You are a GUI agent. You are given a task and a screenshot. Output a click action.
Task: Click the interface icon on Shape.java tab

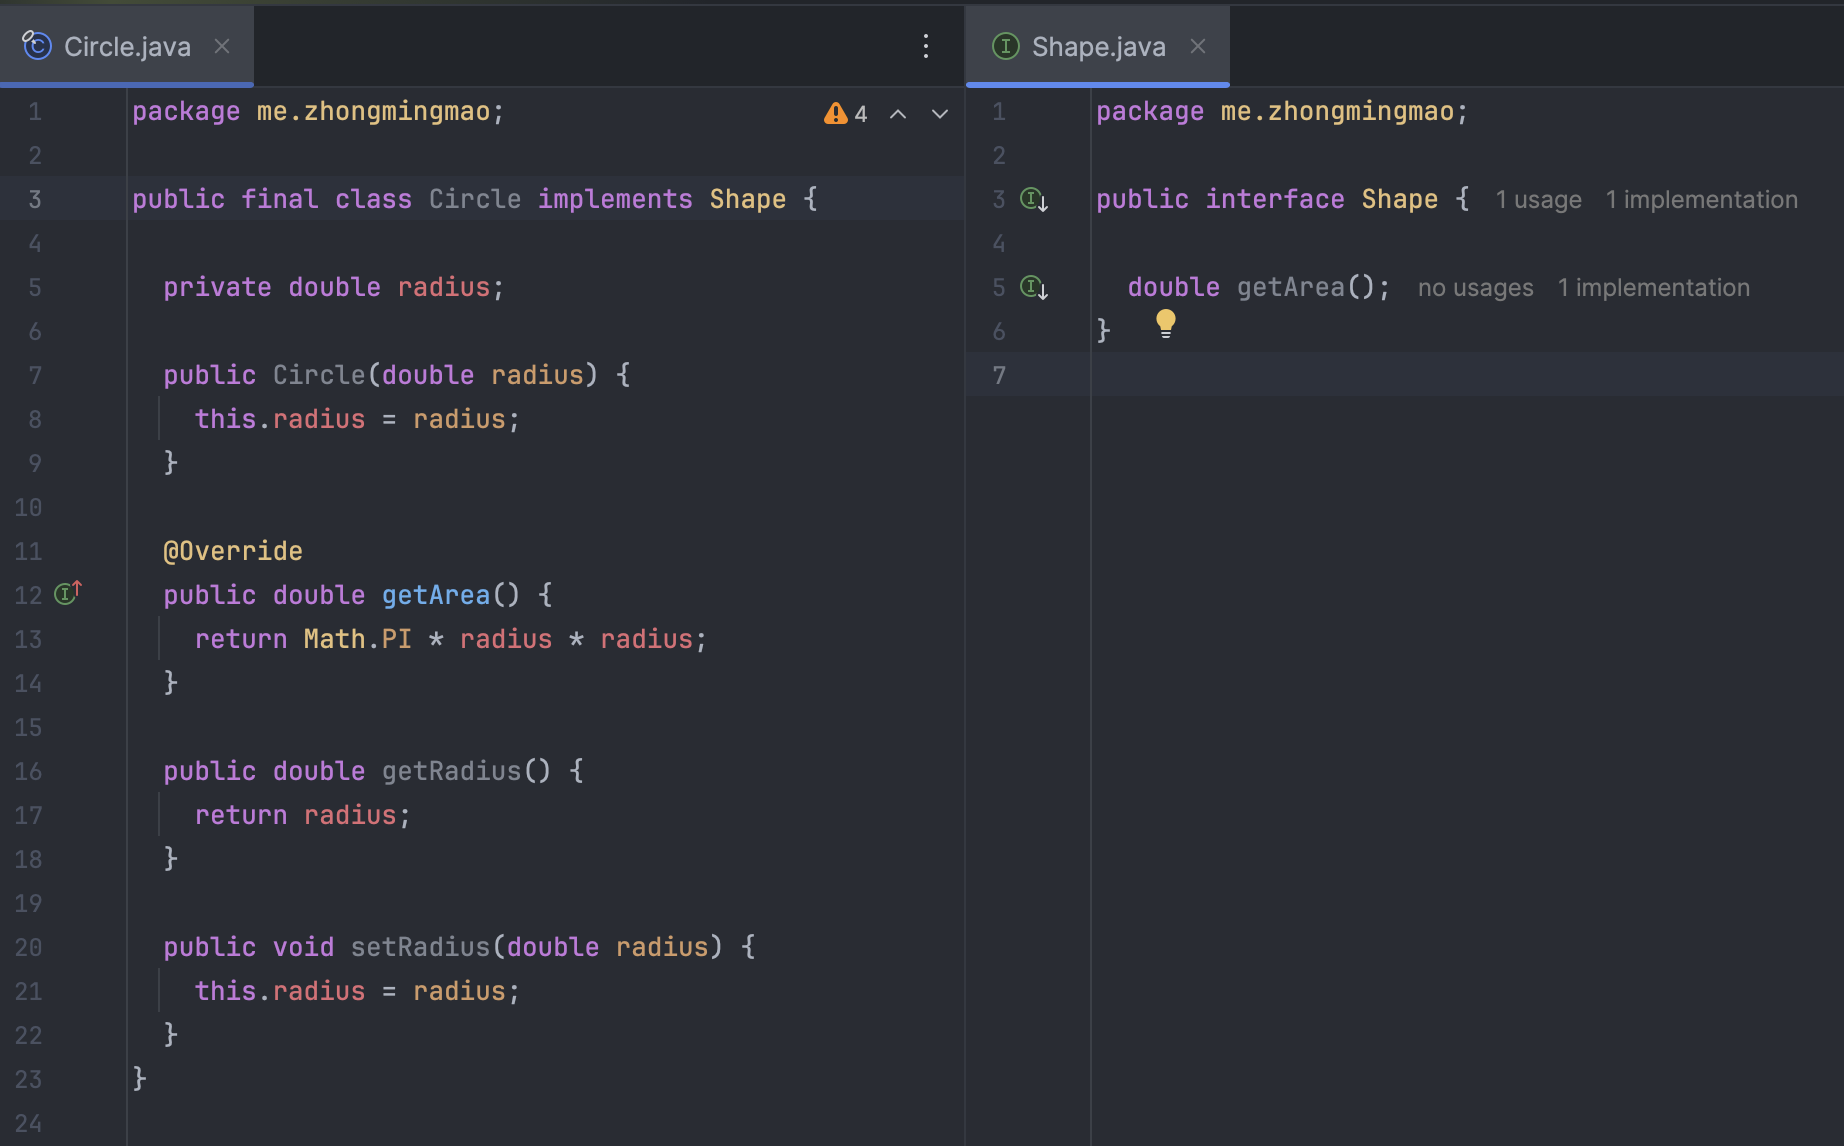[1005, 46]
